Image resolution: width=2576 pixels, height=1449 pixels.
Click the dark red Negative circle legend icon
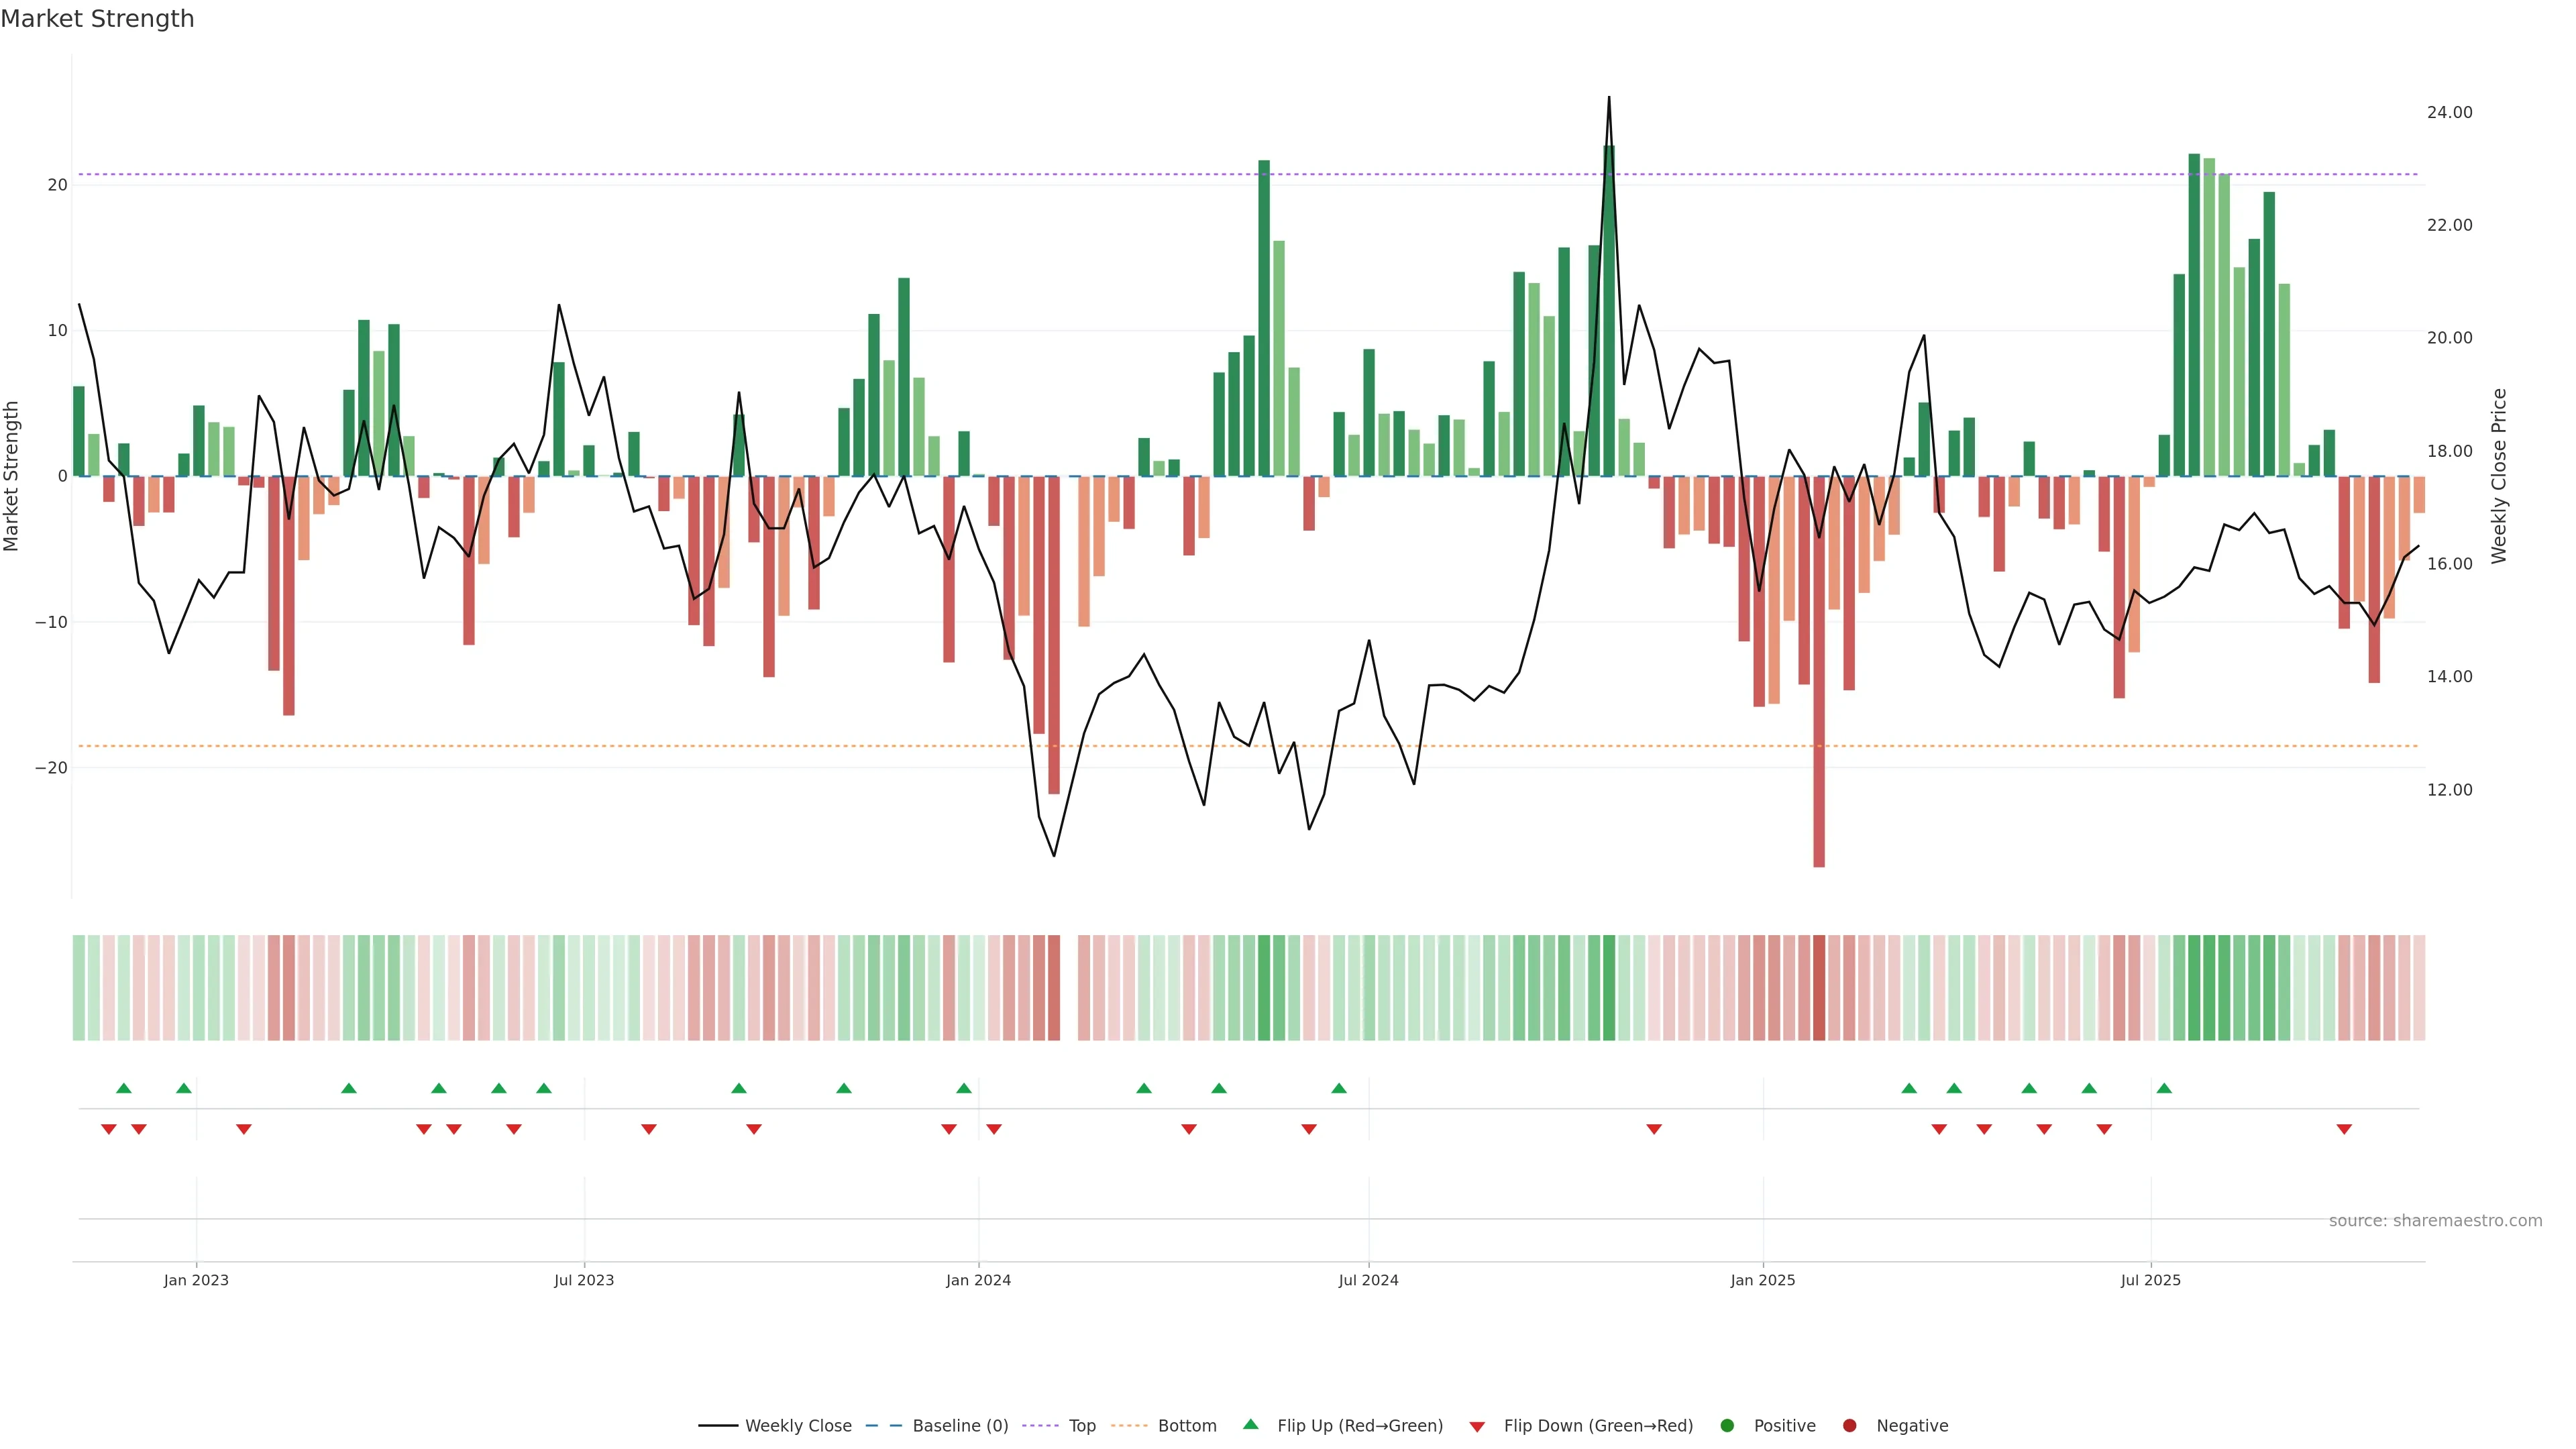pos(1849,1425)
